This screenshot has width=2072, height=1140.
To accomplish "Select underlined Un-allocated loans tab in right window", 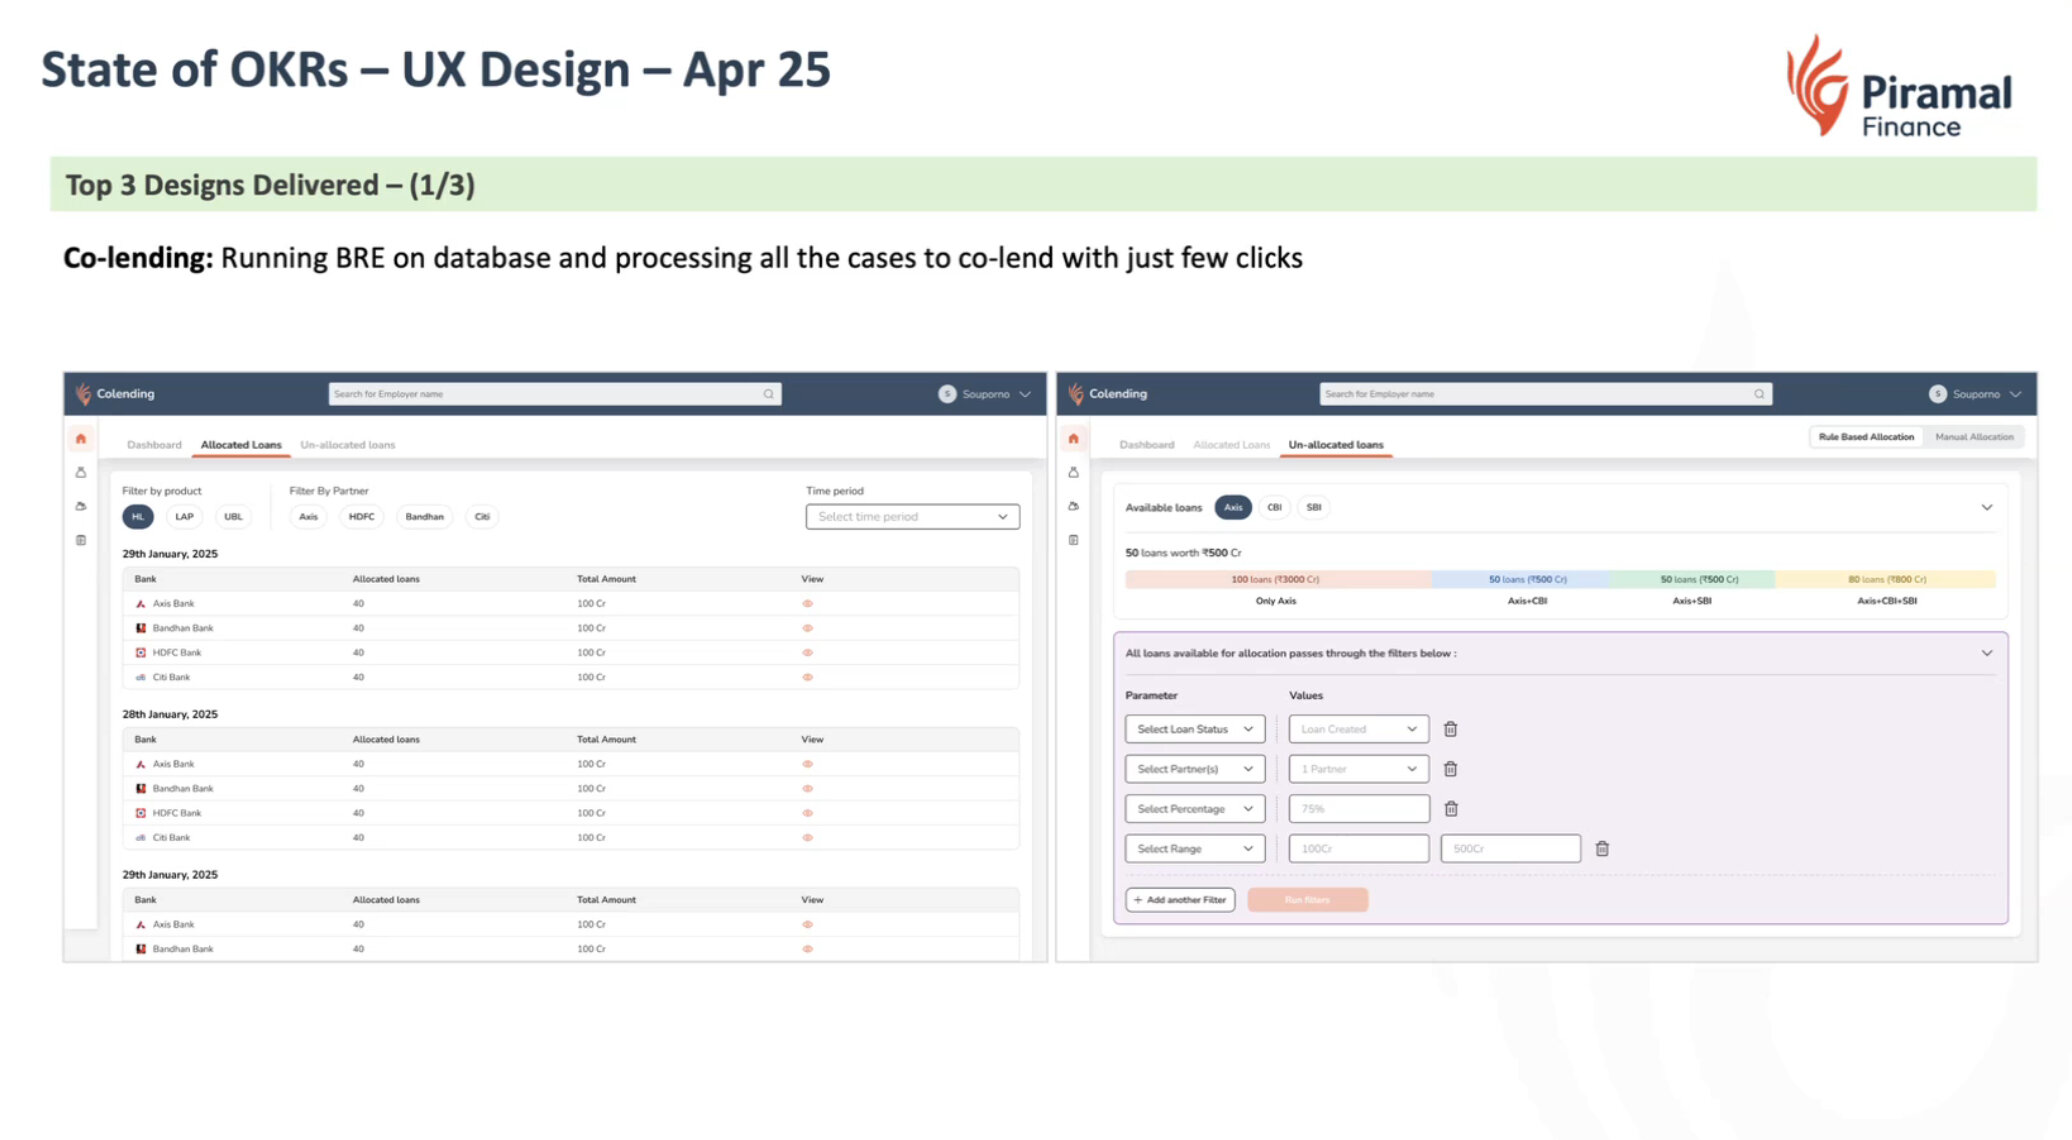I will click(x=1336, y=445).
